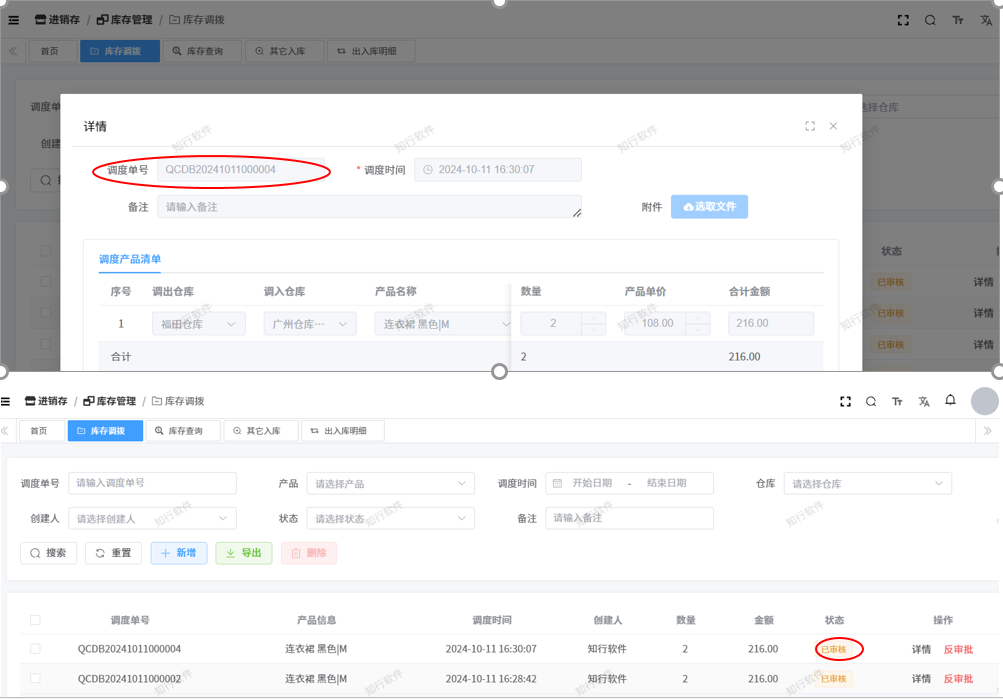Check the box for order QCDB20241011000002
This screenshot has width=1003, height=699.
pos(35,679)
